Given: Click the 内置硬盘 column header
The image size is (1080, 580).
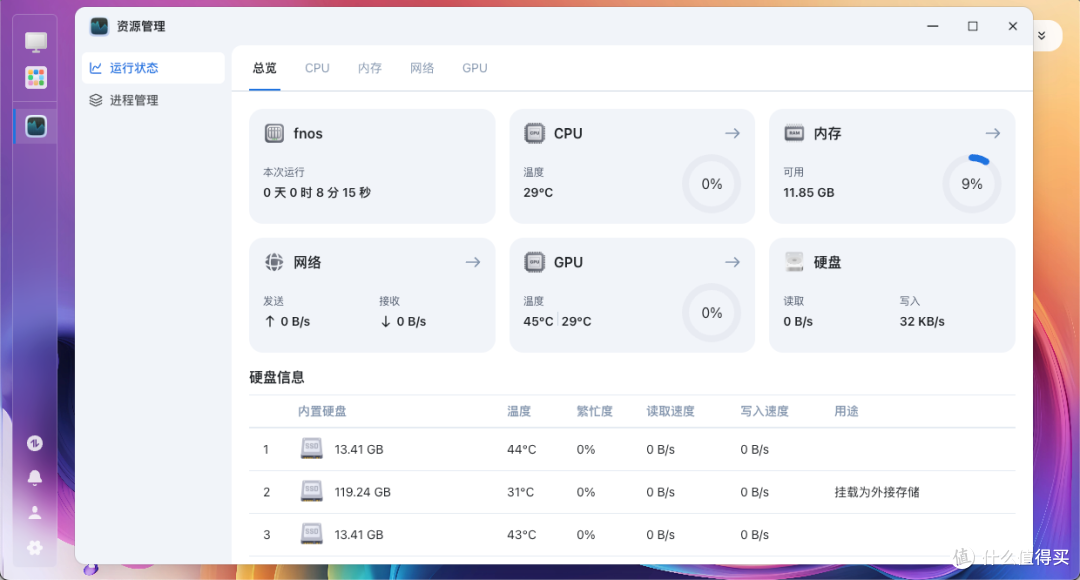Looking at the screenshot, I should [x=322, y=411].
